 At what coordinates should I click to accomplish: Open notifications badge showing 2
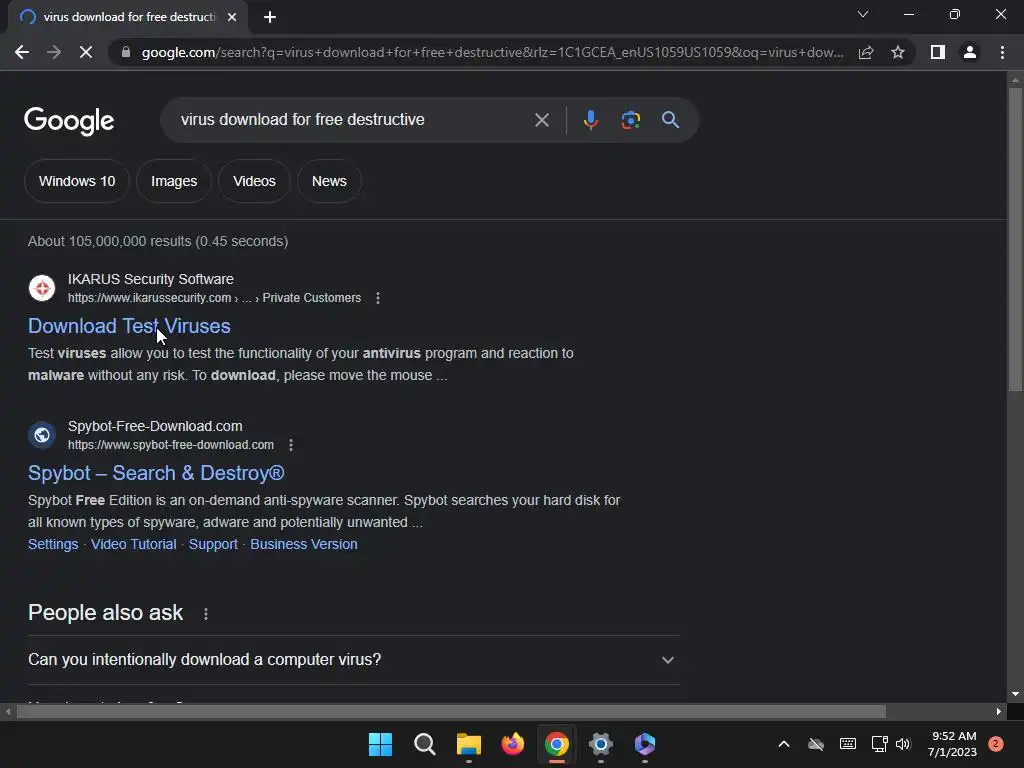pos(996,744)
